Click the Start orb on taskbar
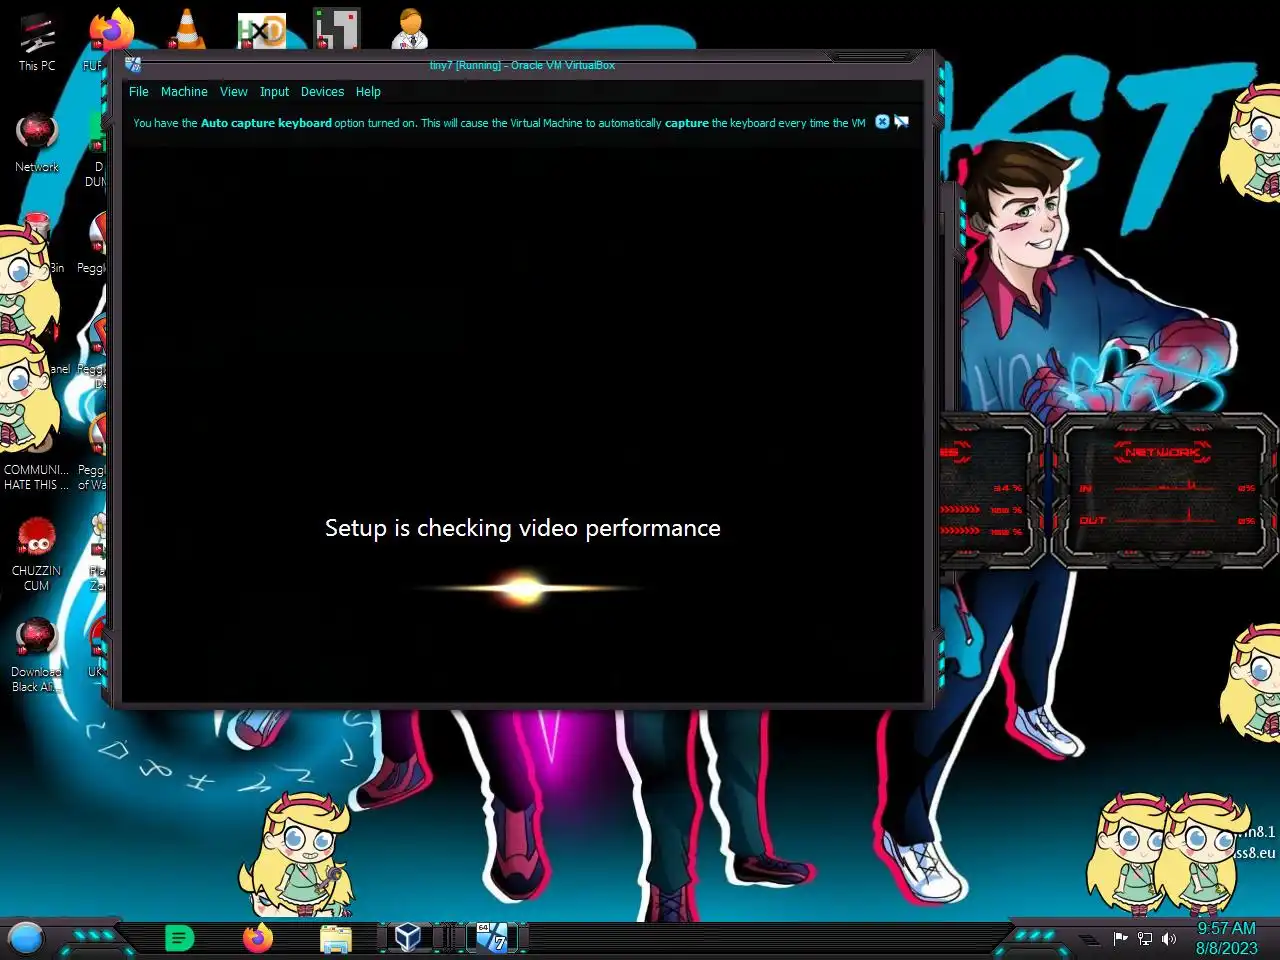 click(26, 938)
